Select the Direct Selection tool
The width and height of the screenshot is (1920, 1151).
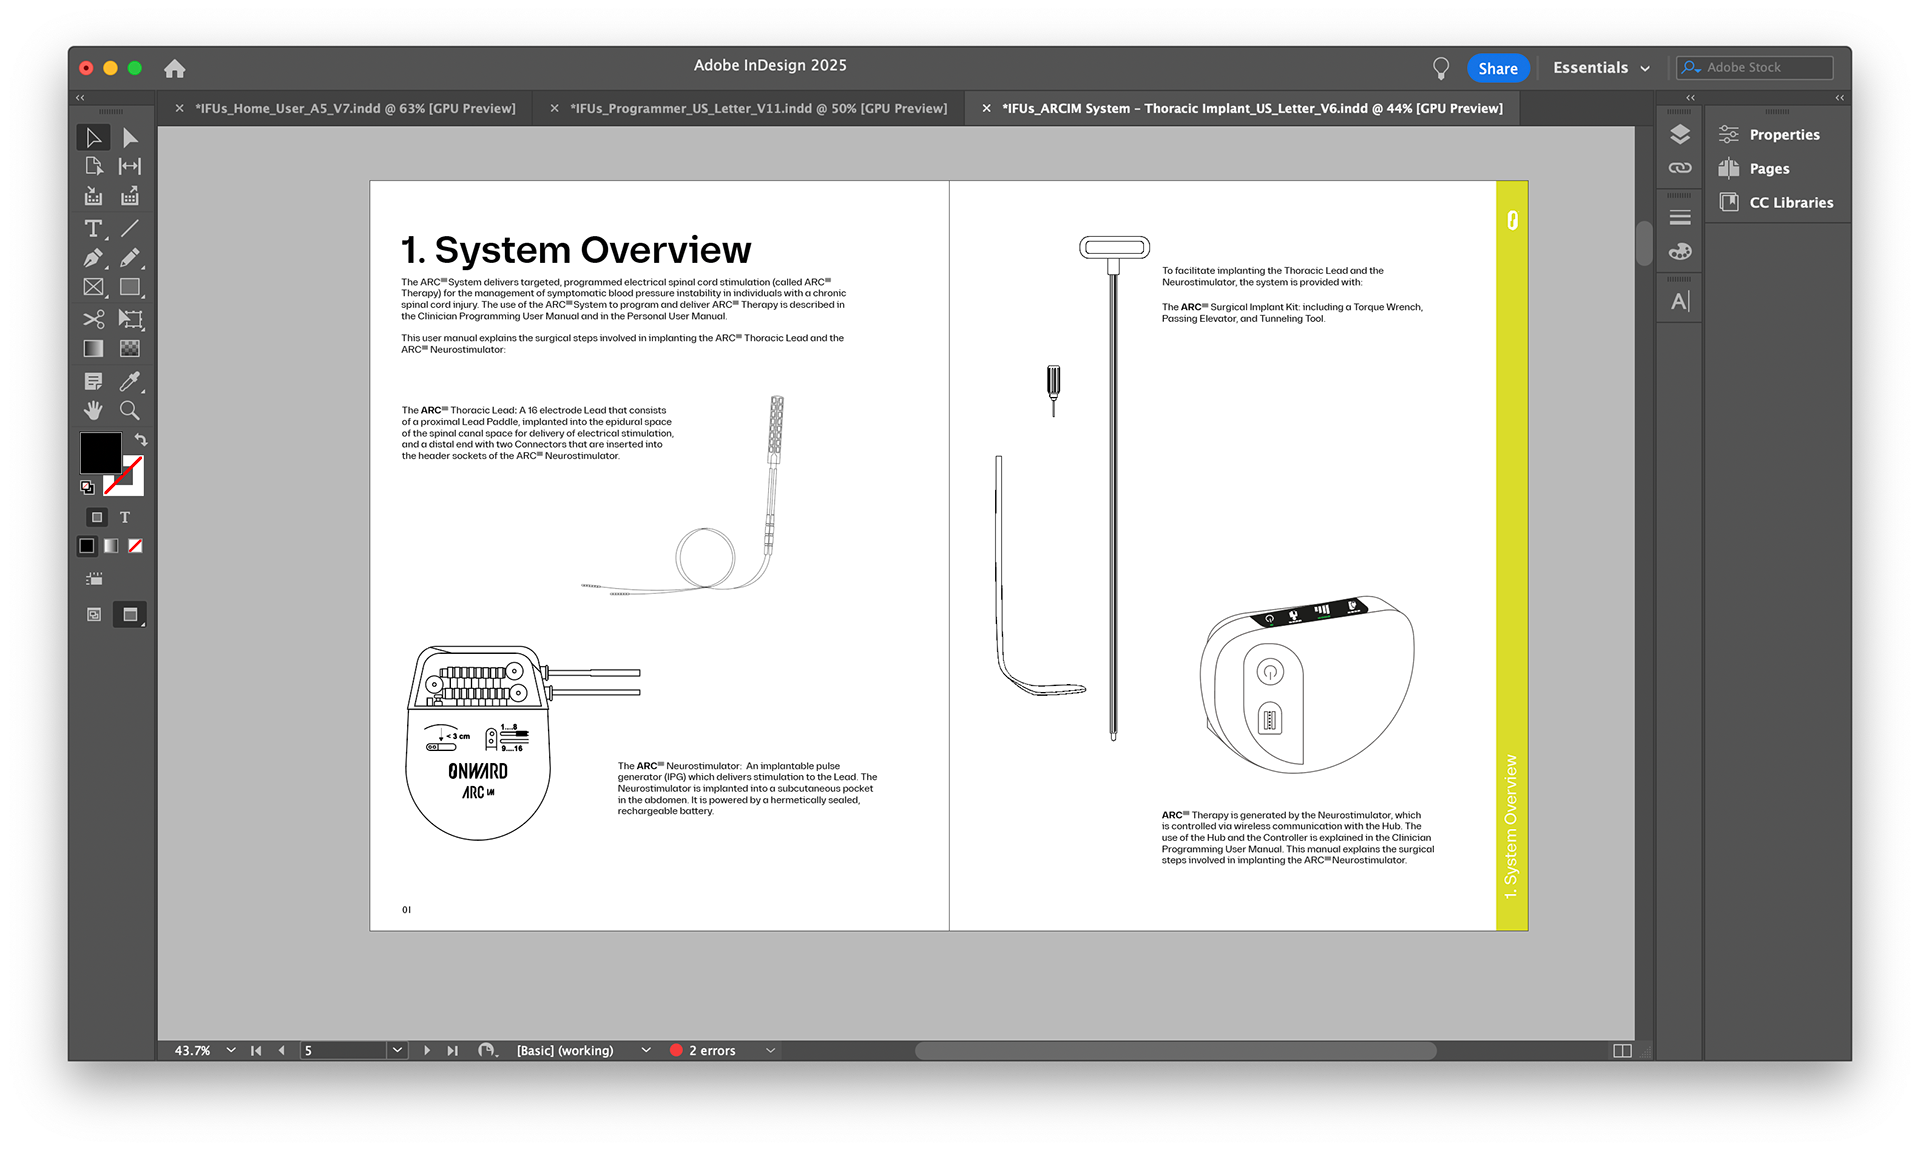click(x=130, y=137)
